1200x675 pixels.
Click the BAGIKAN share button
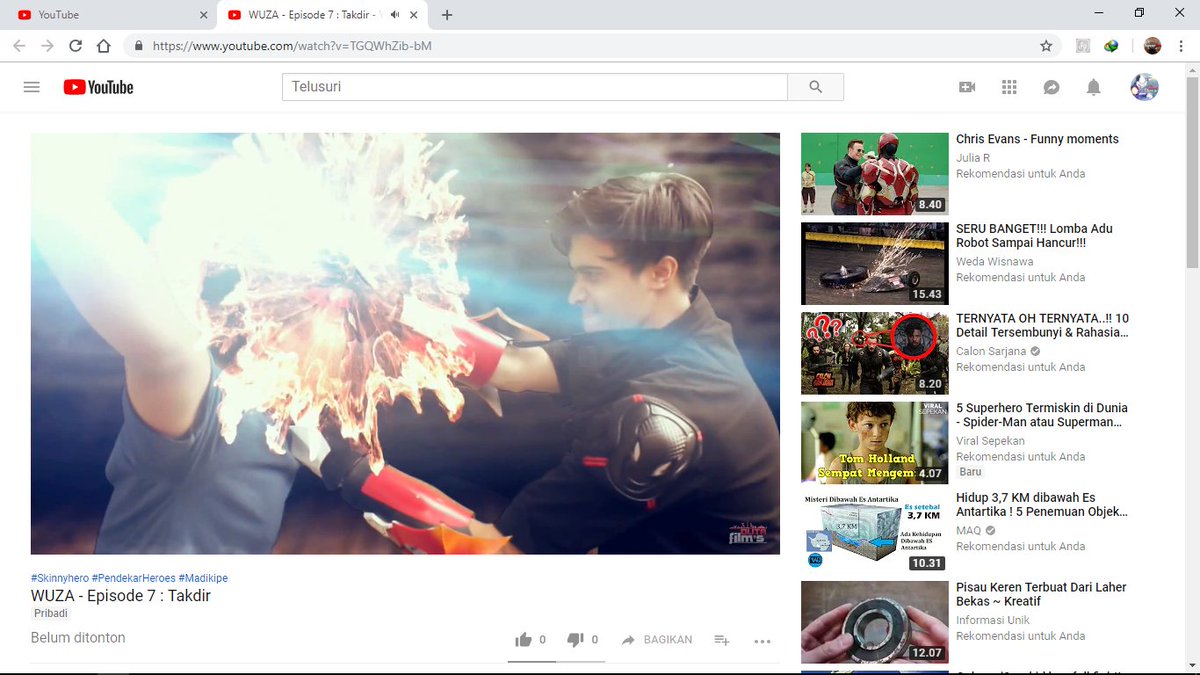656,640
